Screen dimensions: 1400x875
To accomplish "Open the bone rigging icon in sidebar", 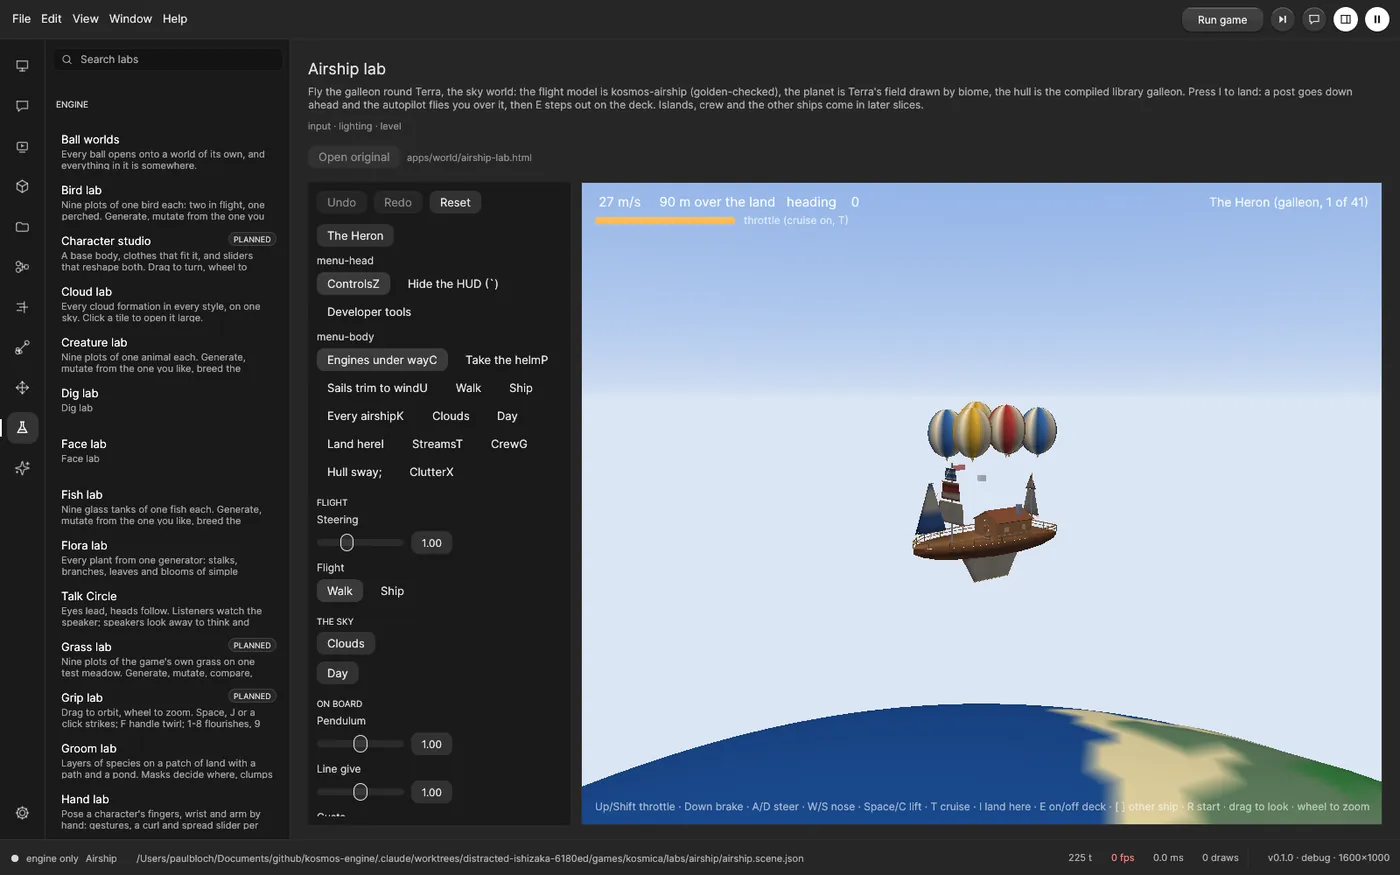I will (22, 347).
